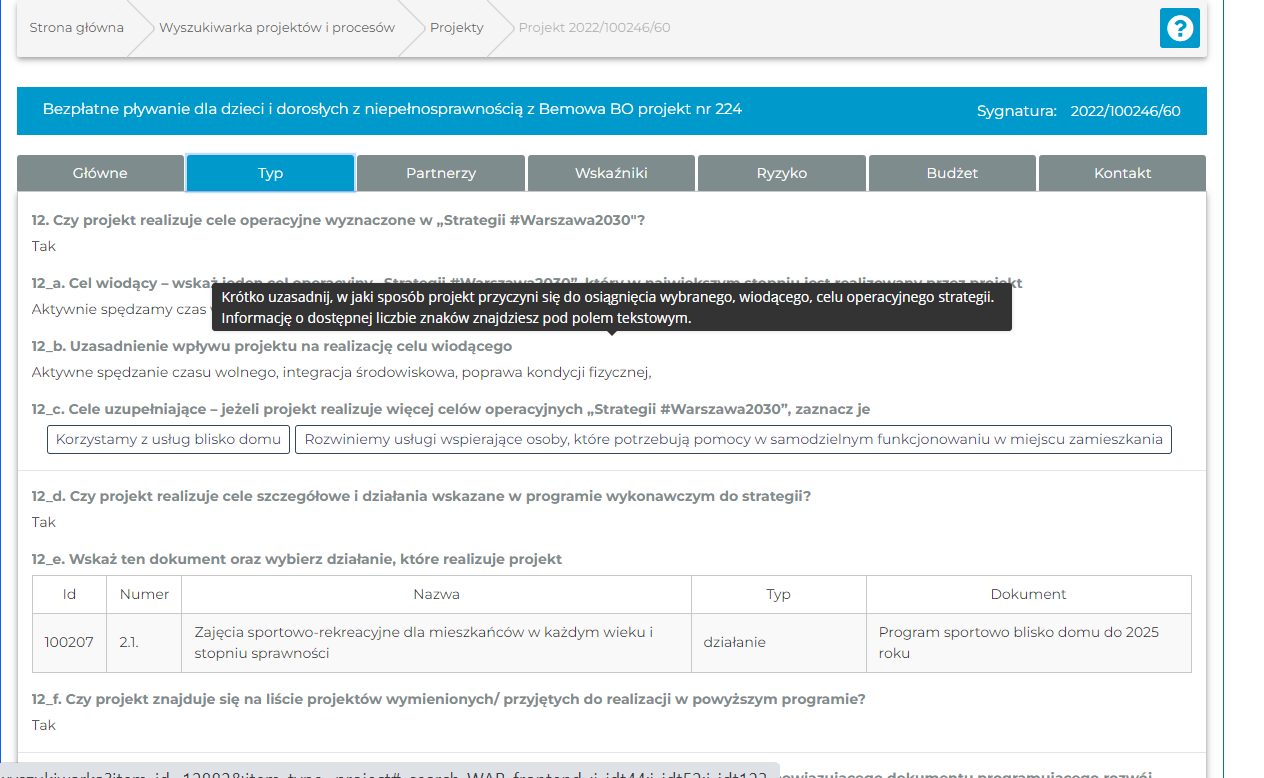Image resolution: width=1264 pixels, height=778 pixels.
Task: Show the Budżet tab
Action: coord(952,173)
